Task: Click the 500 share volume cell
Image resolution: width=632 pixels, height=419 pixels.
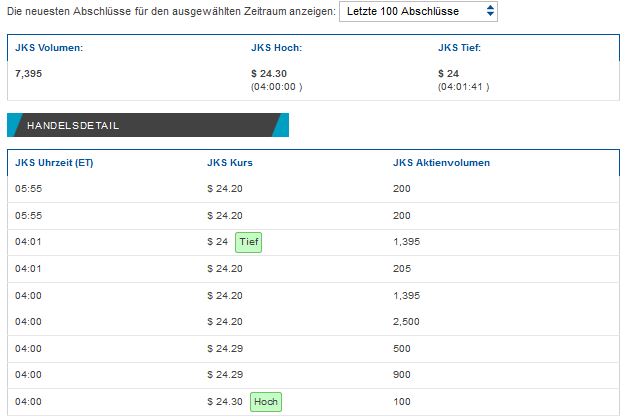Action: point(403,348)
